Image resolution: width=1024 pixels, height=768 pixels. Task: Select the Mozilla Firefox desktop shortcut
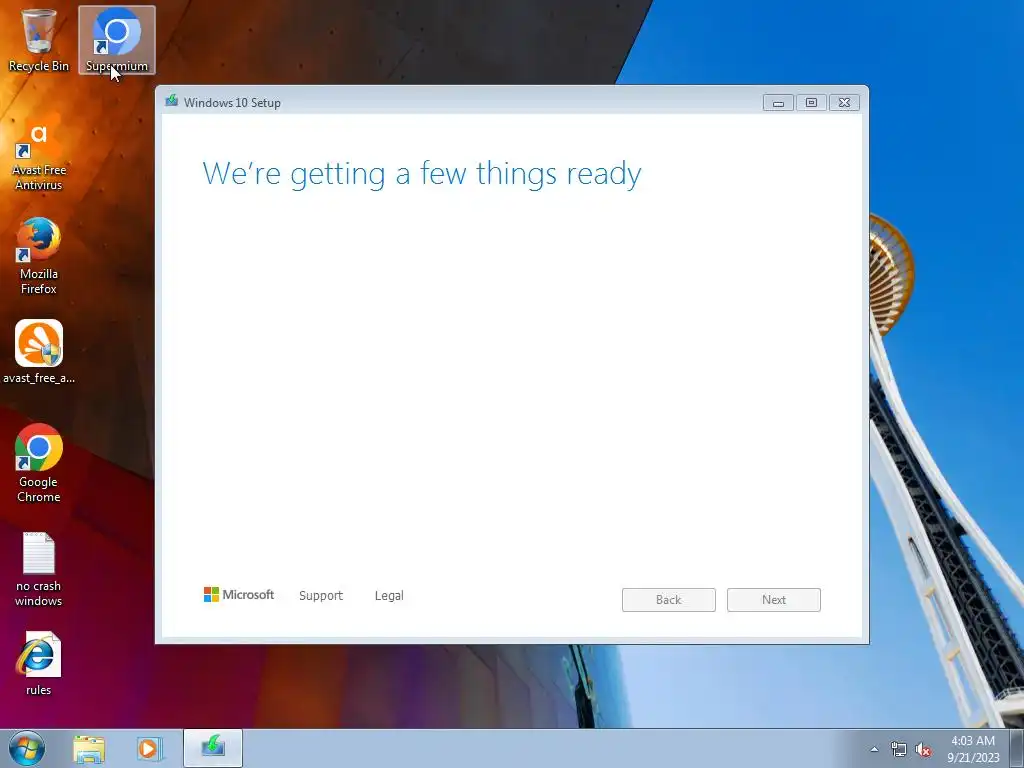pos(39,256)
